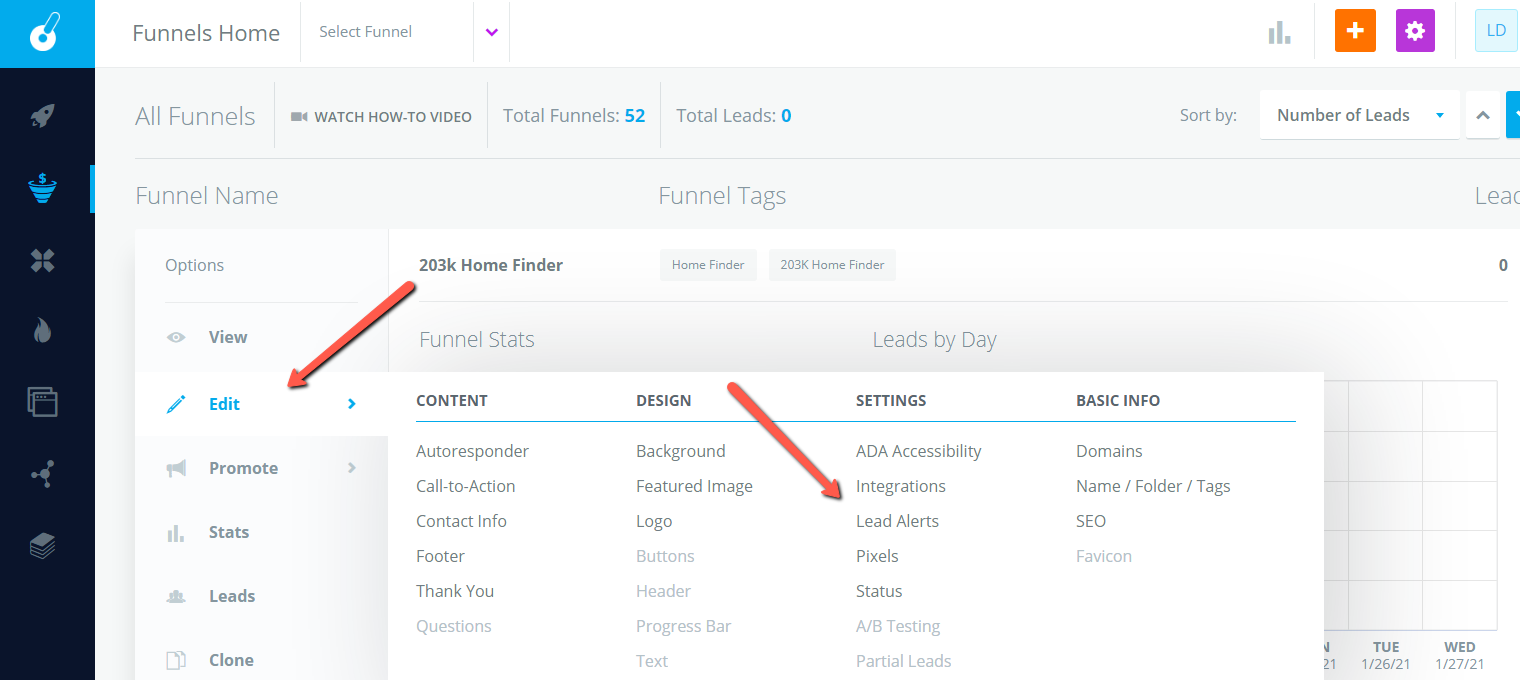Open the pinwheel sidebar icon
Viewport: 1520px width, 680px height.
(x=42, y=261)
